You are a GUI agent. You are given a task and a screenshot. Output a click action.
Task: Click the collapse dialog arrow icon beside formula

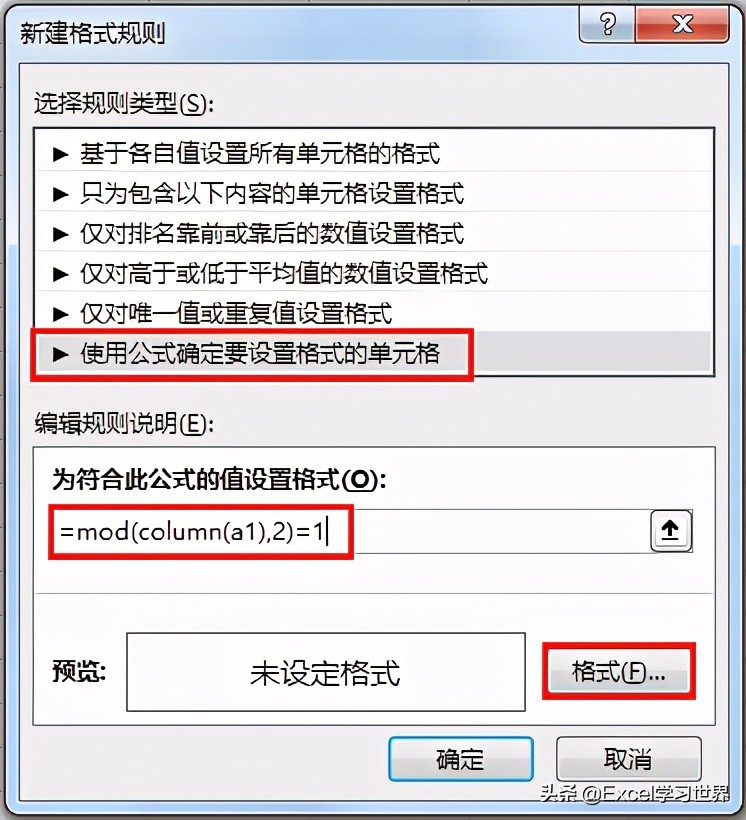(x=670, y=531)
